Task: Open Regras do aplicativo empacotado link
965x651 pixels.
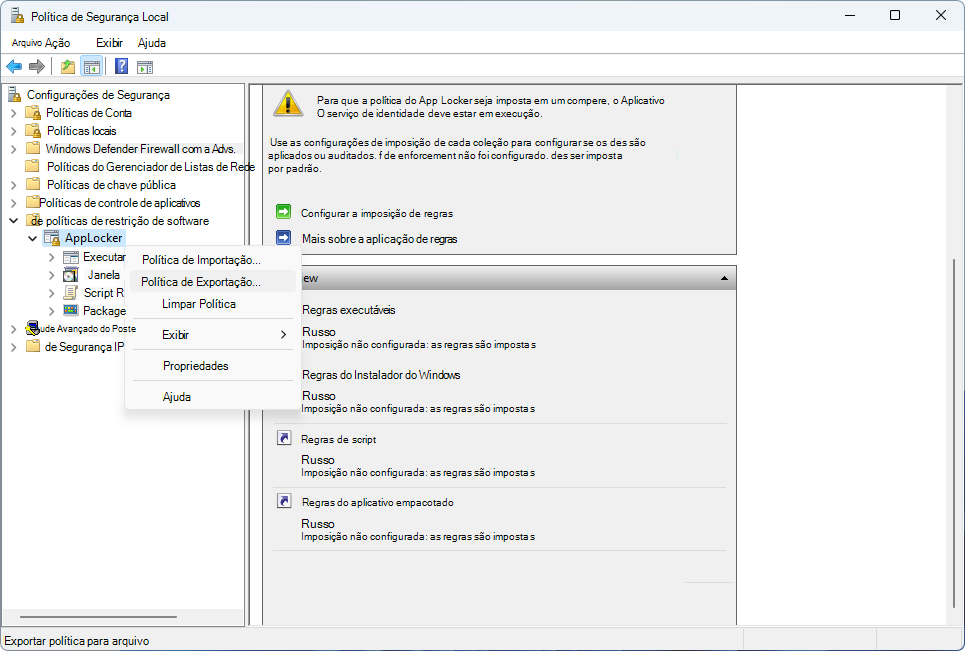Action: pos(377,502)
